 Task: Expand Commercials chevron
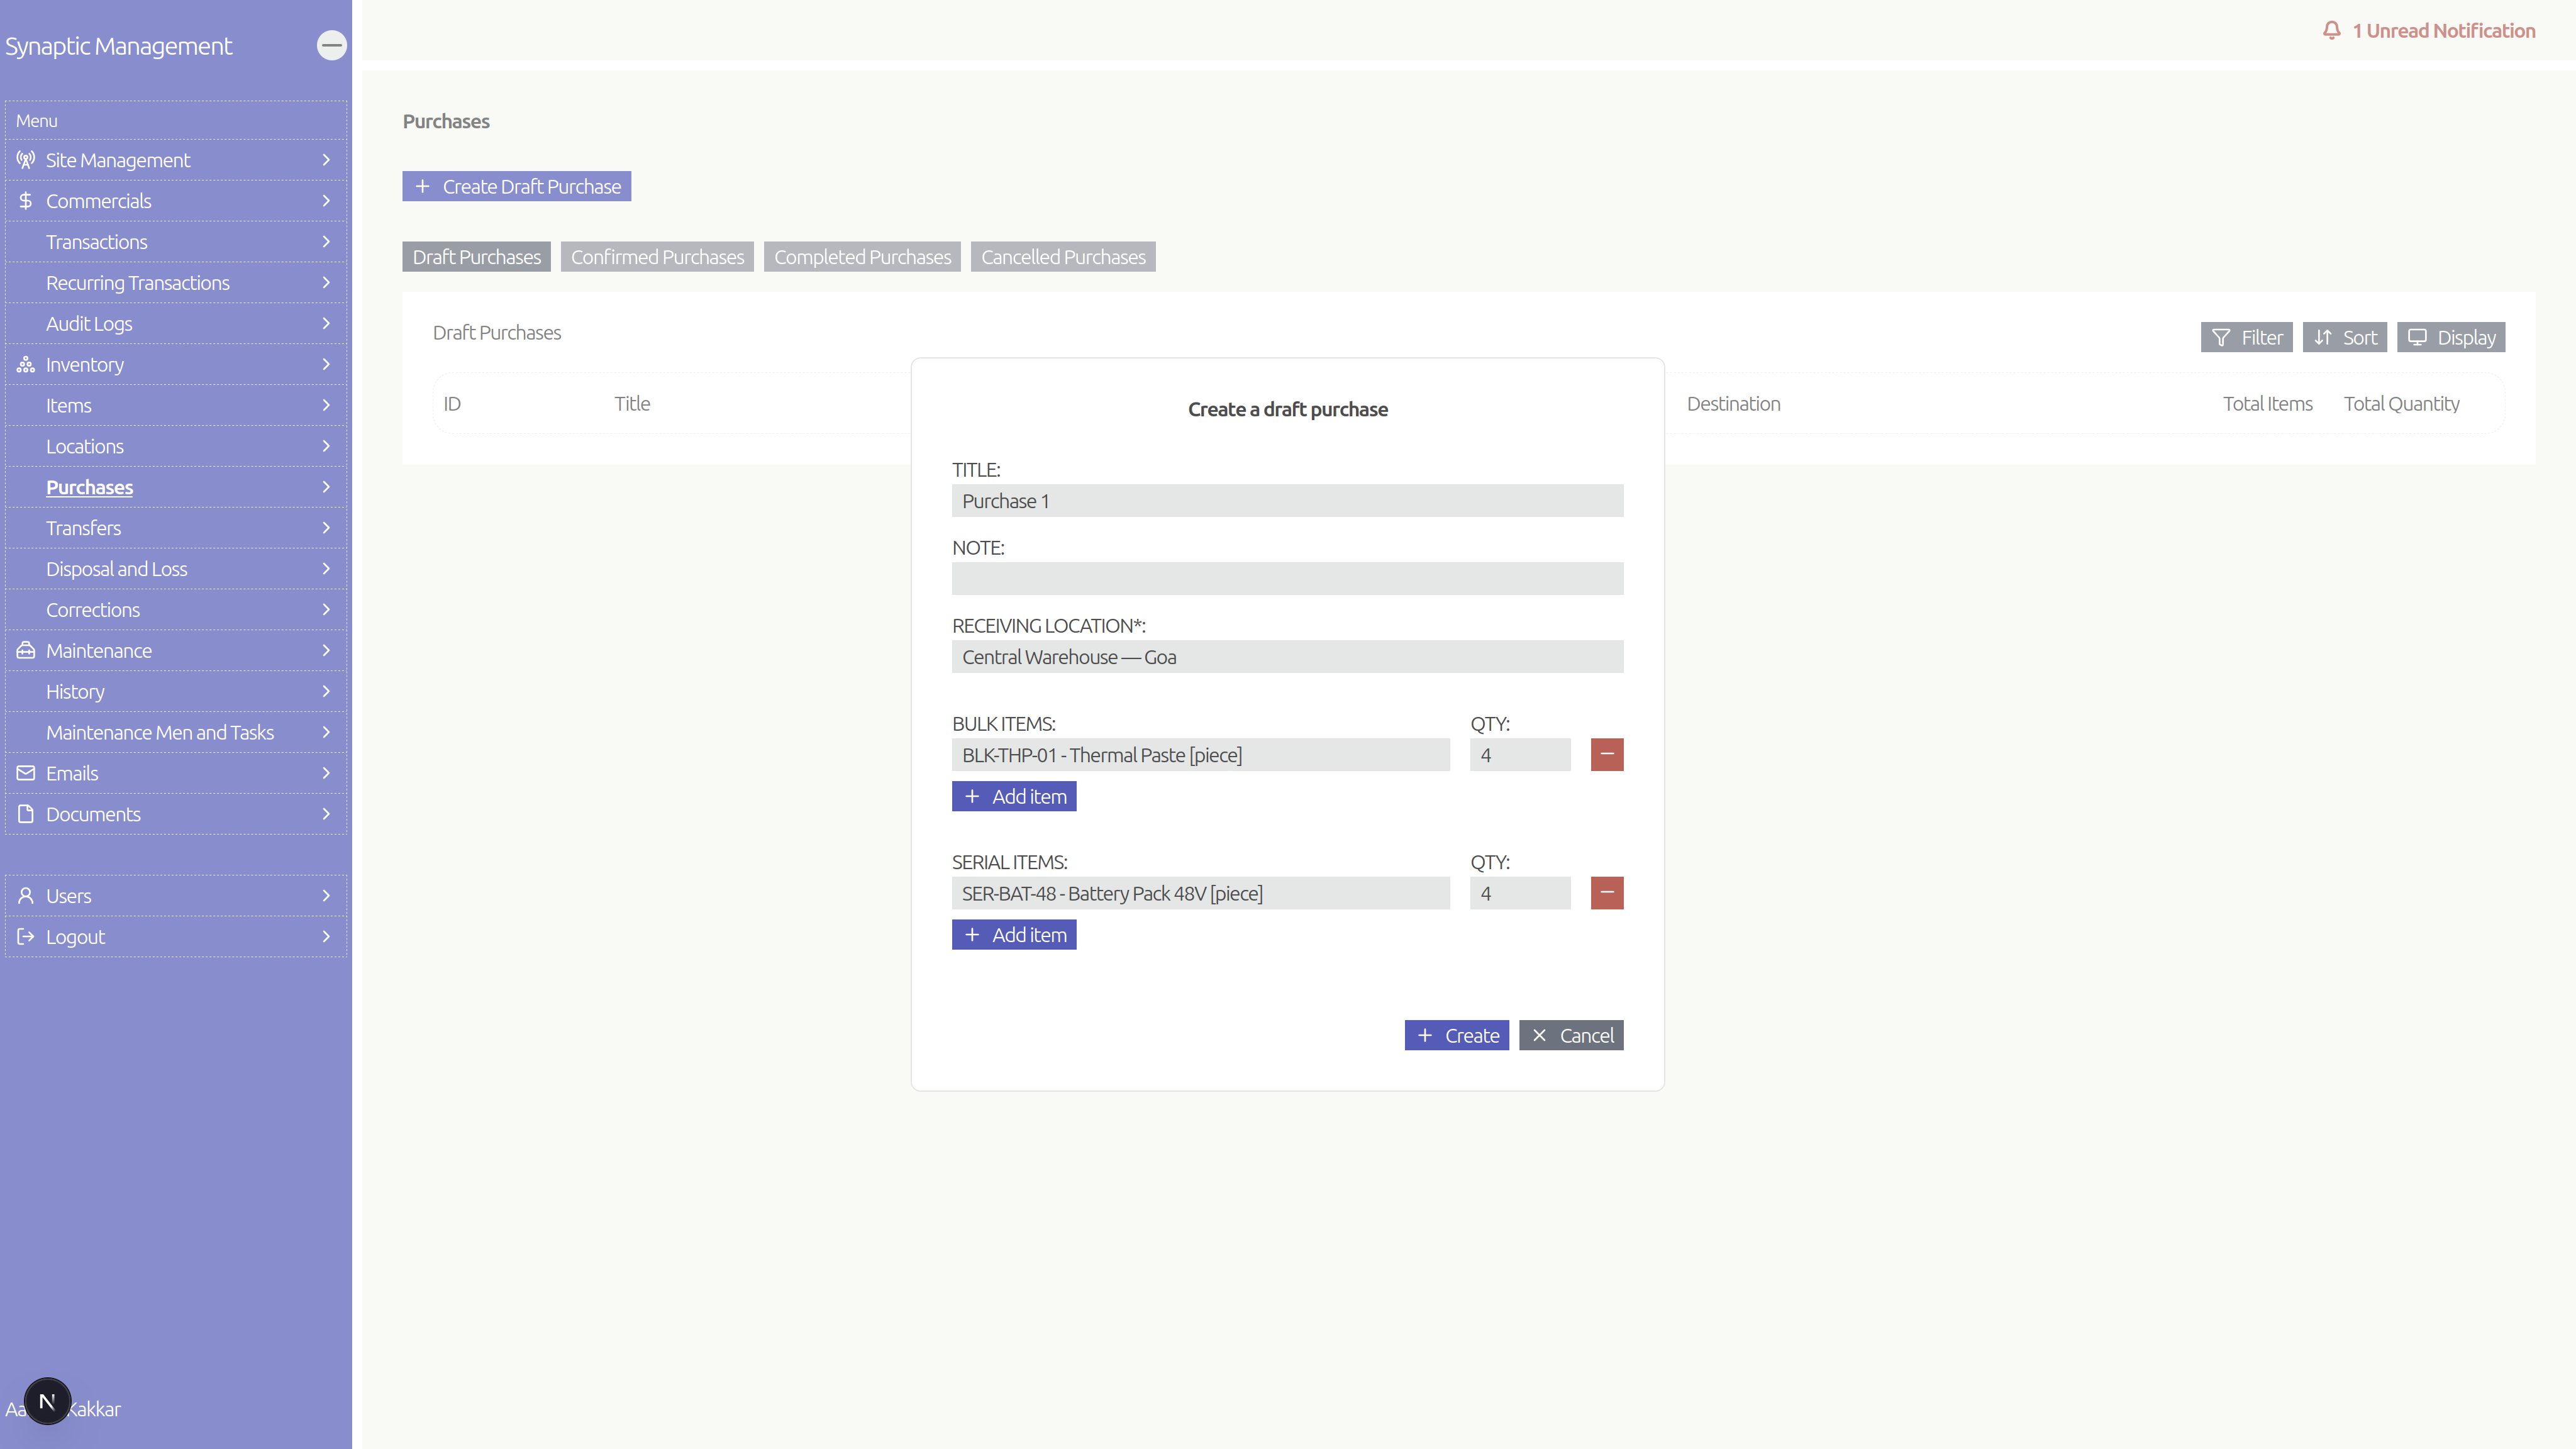pos(326,201)
